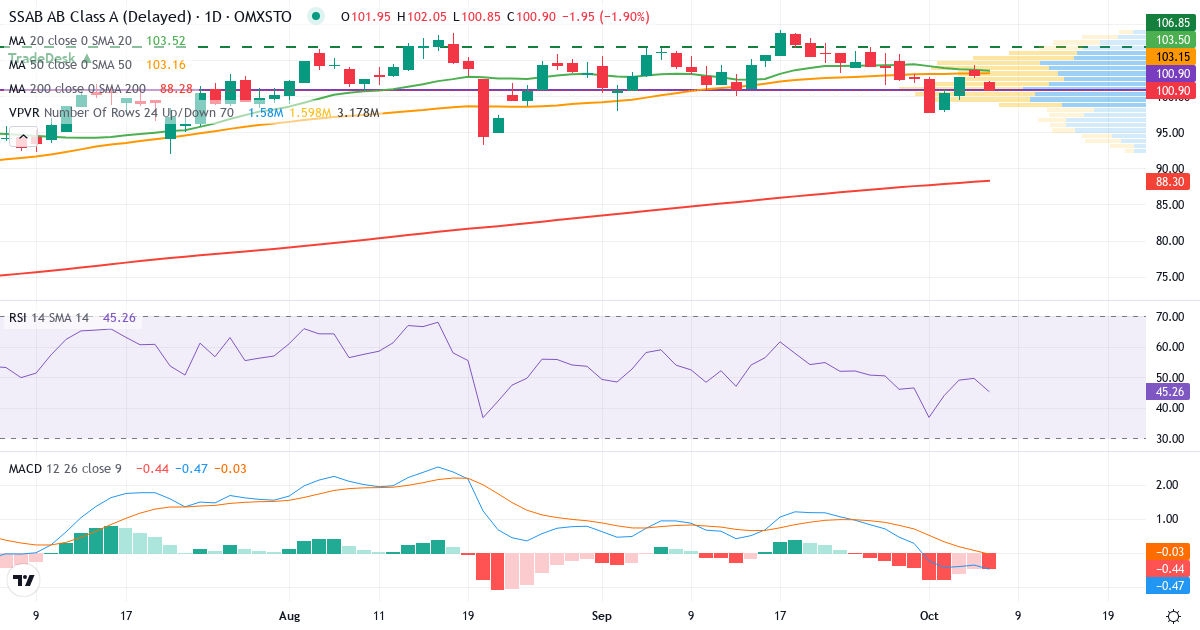
Task: Open the chart settings gear icon
Action: point(1172,615)
